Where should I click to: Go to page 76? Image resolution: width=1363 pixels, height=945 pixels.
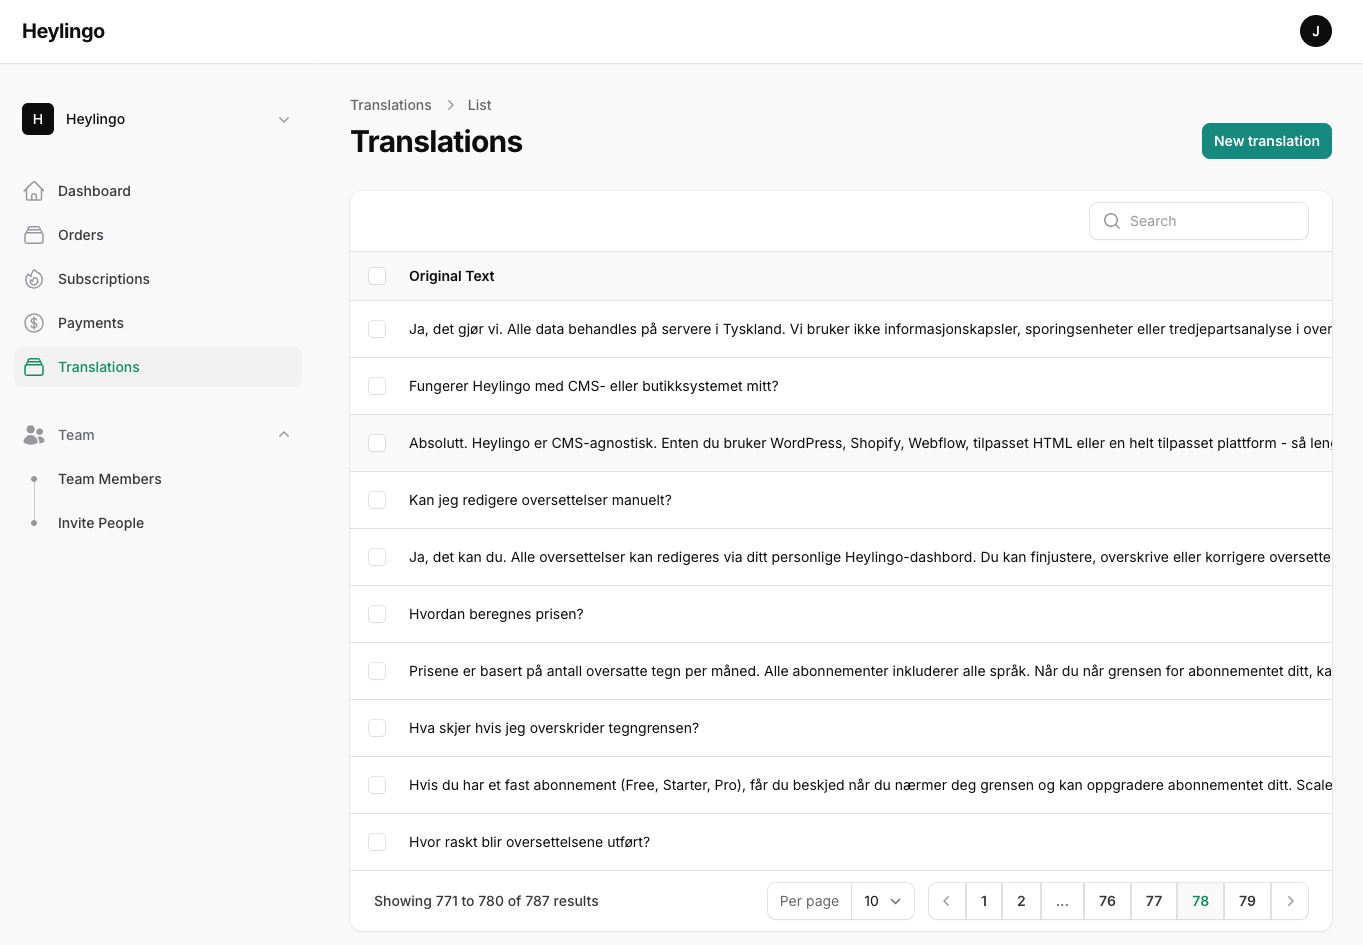click(x=1107, y=901)
